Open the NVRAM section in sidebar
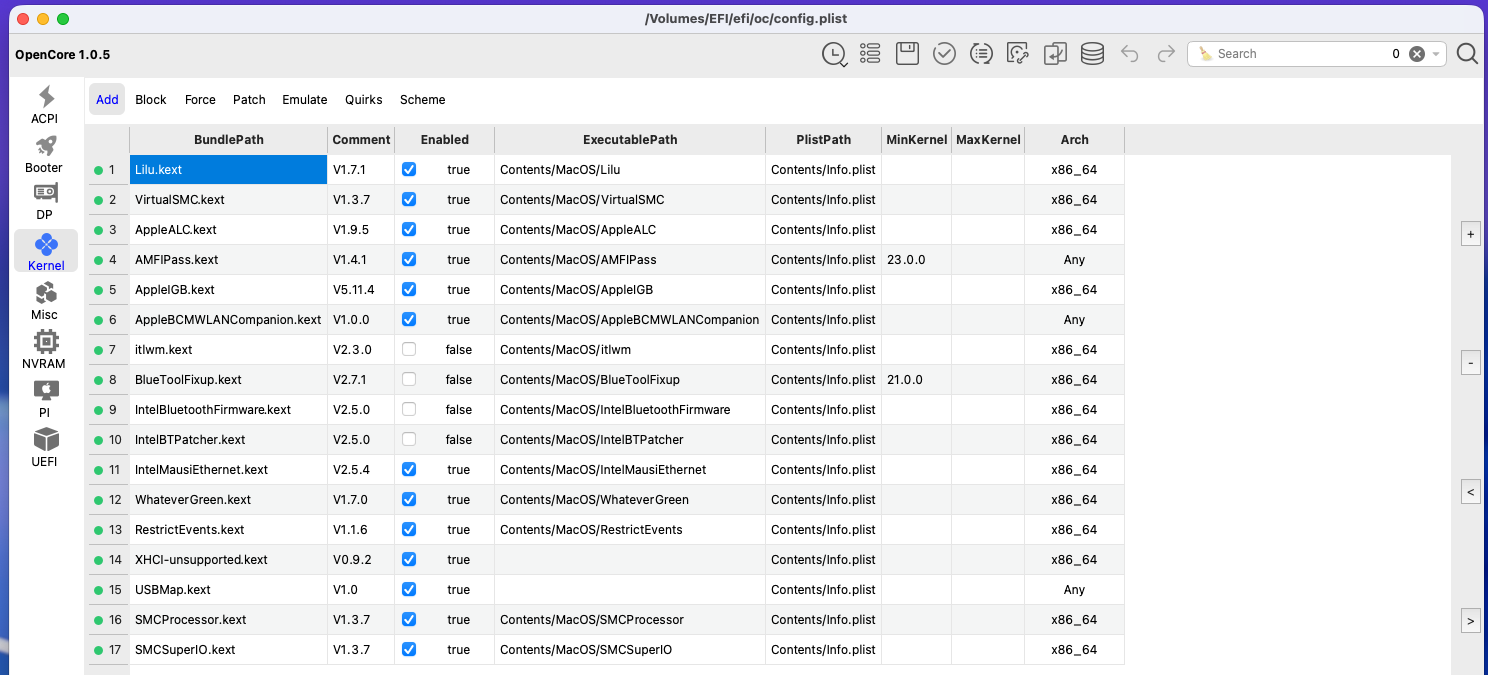 click(44, 350)
